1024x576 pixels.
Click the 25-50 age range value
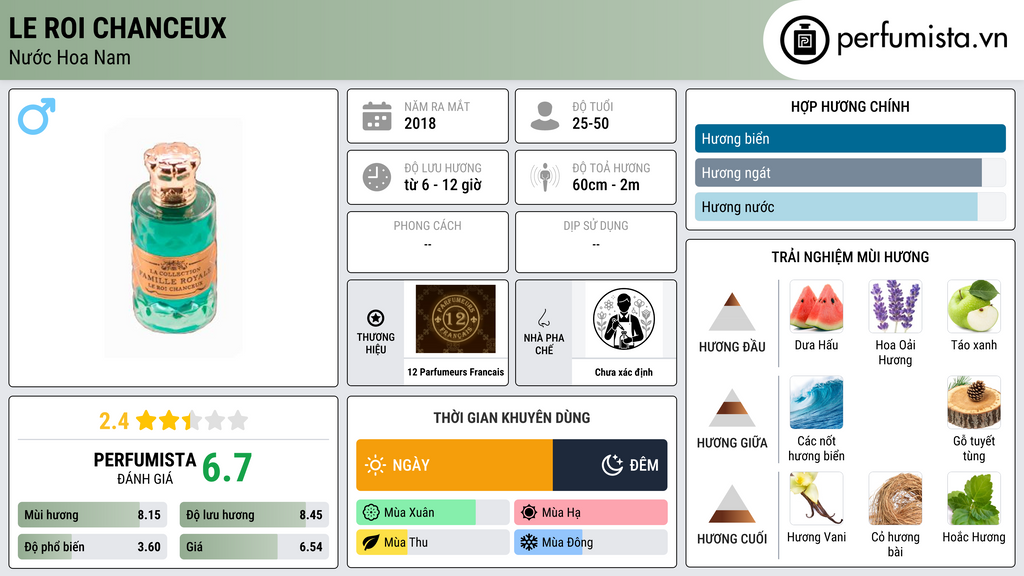coord(590,123)
